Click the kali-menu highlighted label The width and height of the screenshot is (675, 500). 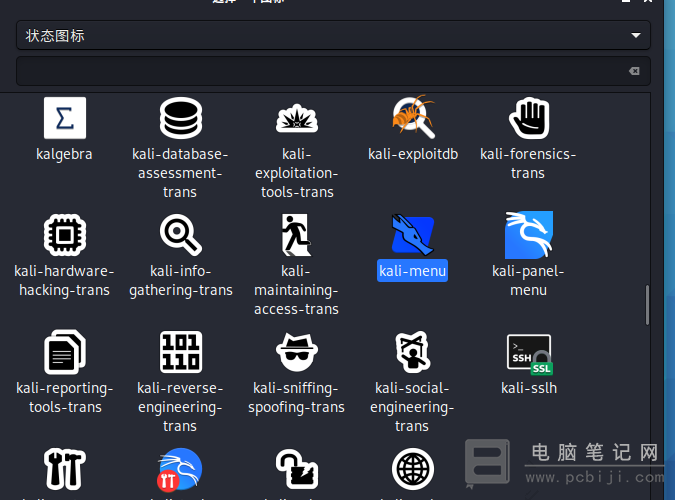412,271
